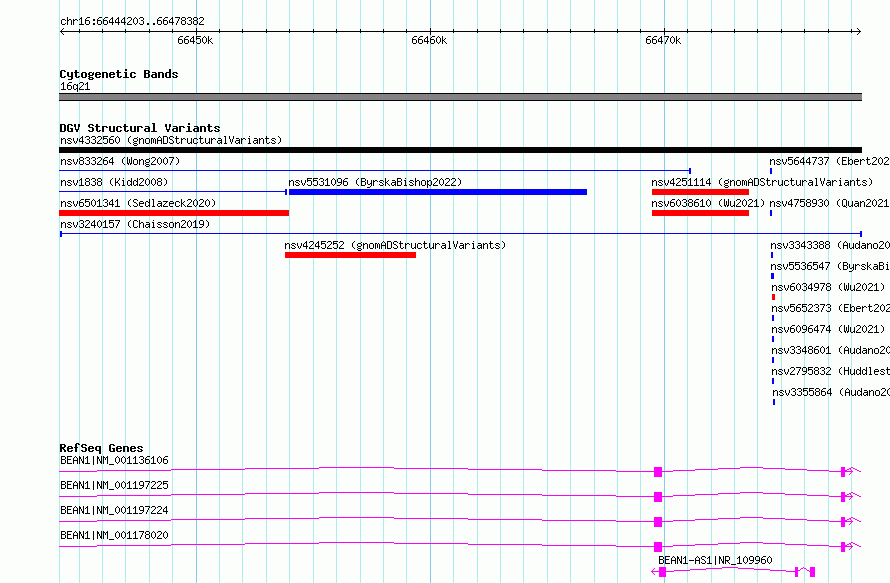
Task: Click the red nsv4251114 variant bar
Action: point(700,192)
